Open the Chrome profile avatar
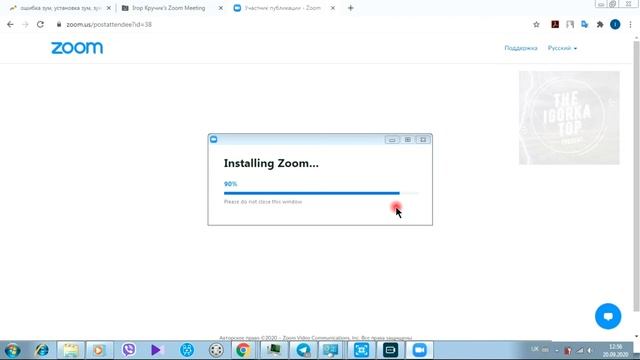640x360 pixels. click(615, 24)
